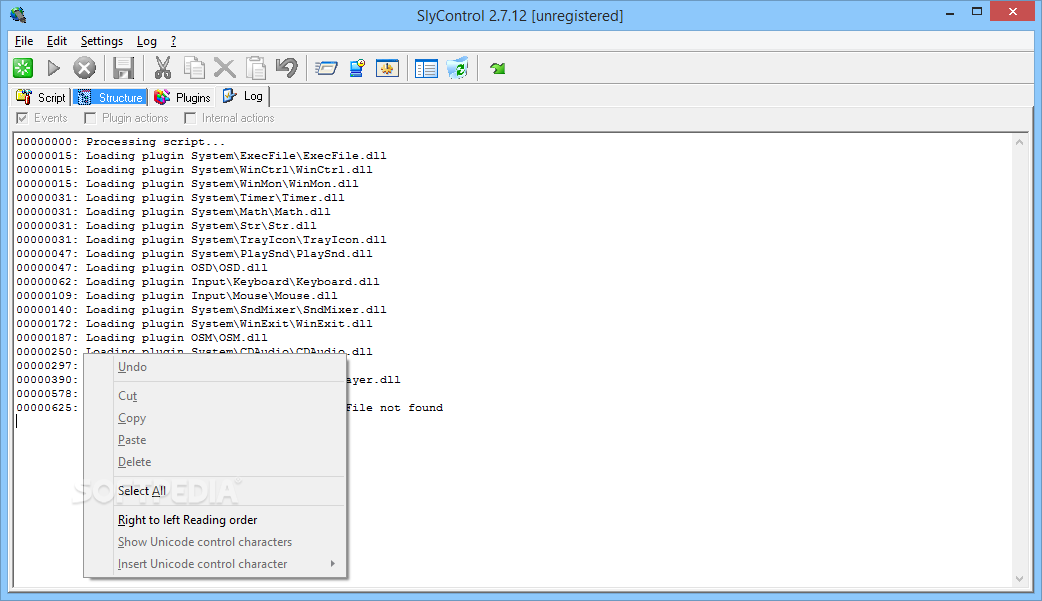Click the Undo arrow toolbar icon
1042x601 pixels.
(287, 68)
